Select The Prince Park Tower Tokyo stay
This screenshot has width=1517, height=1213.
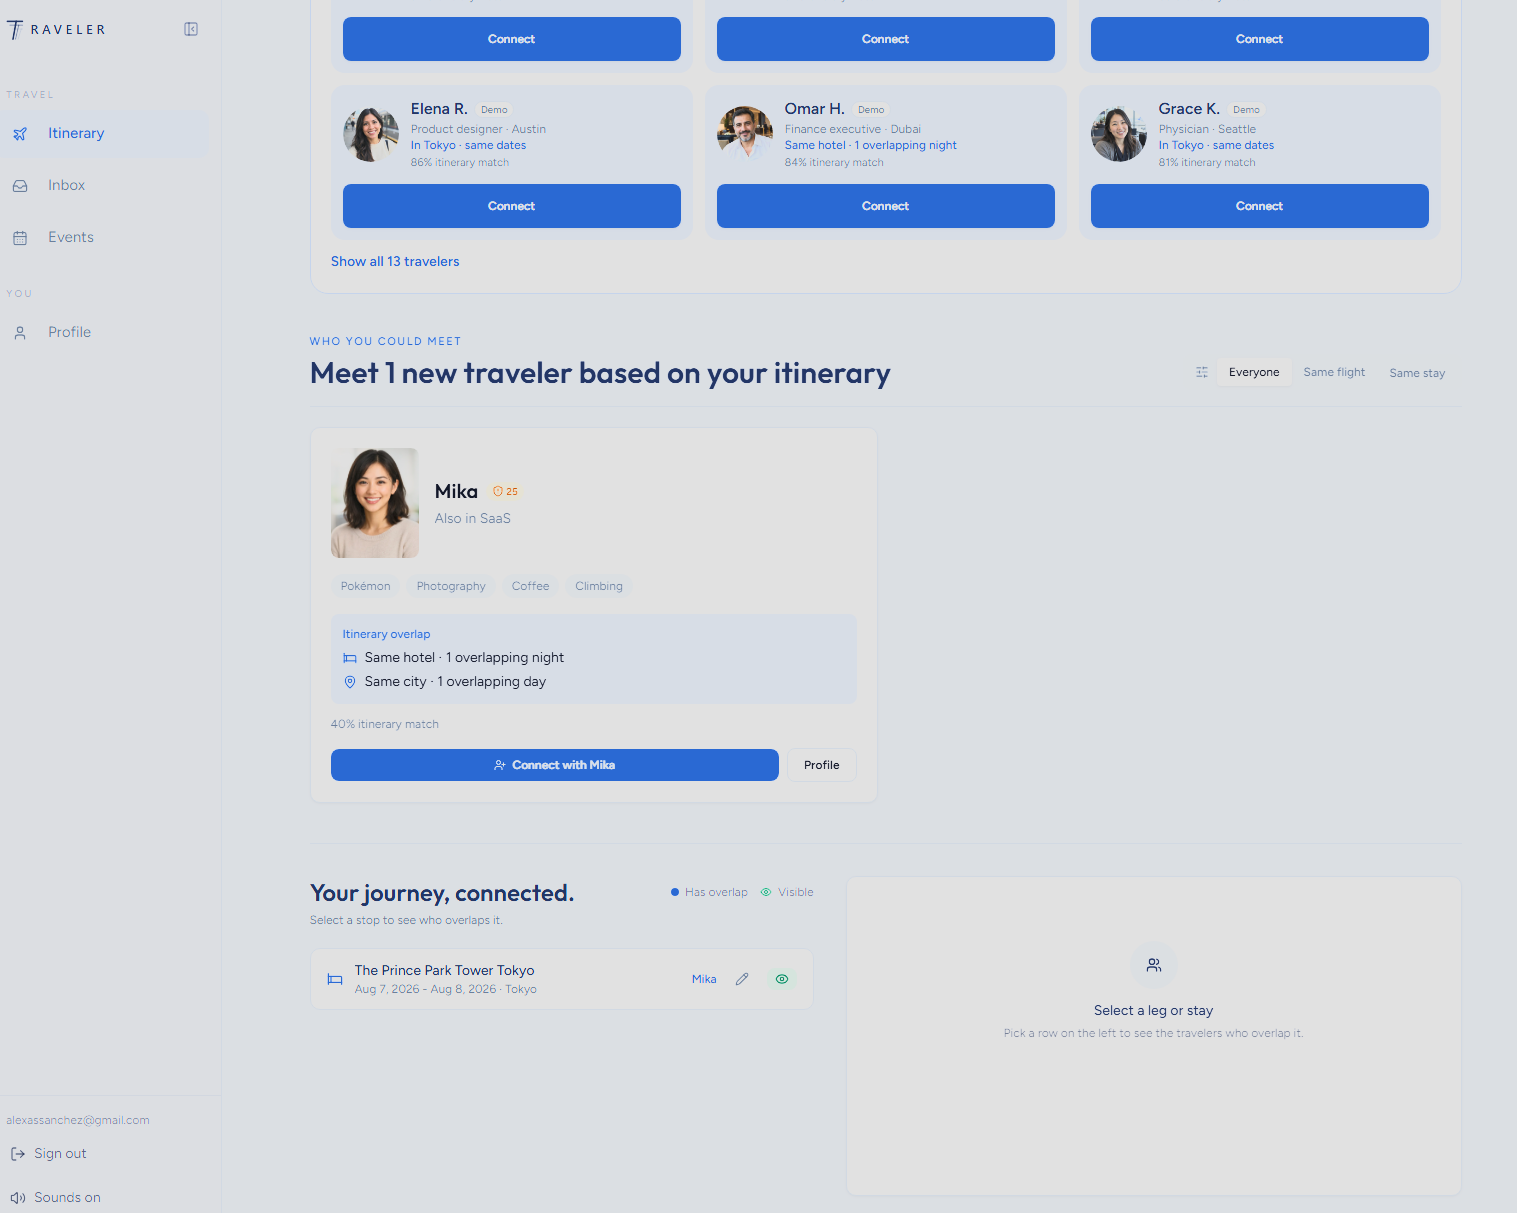[562, 979]
